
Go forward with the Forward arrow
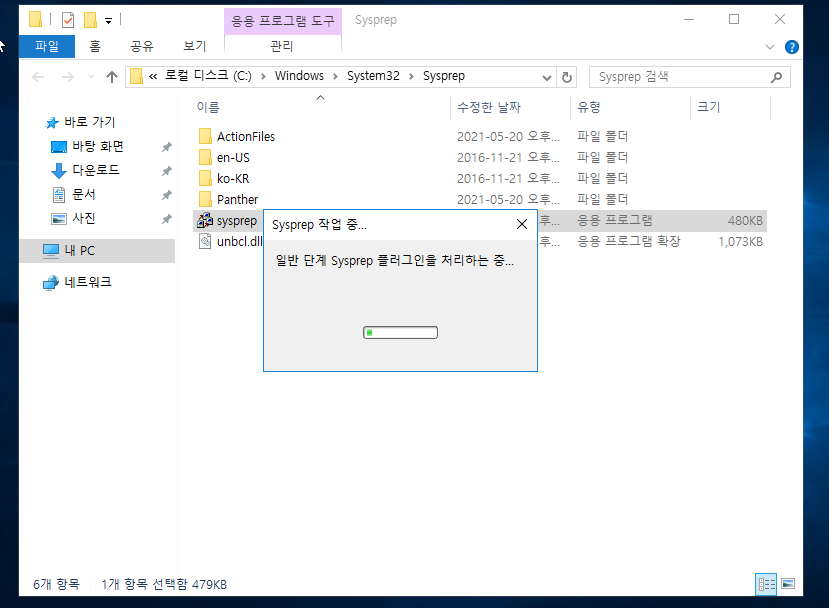(x=68, y=77)
